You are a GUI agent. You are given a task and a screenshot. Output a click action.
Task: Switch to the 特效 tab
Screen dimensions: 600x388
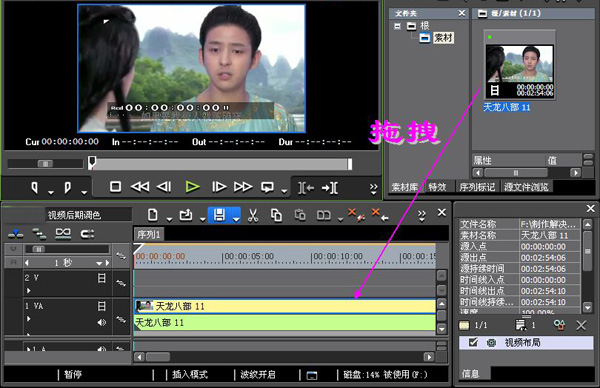(x=437, y=187)
